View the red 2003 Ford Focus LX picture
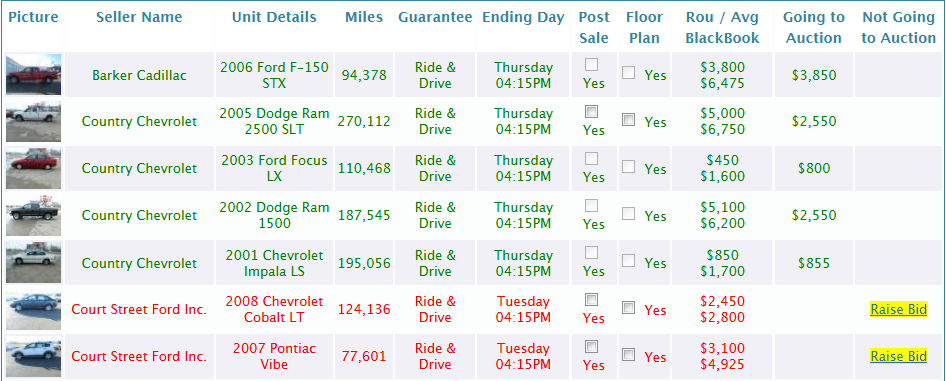This screenshot has width=946, height=381. point(34,168)
